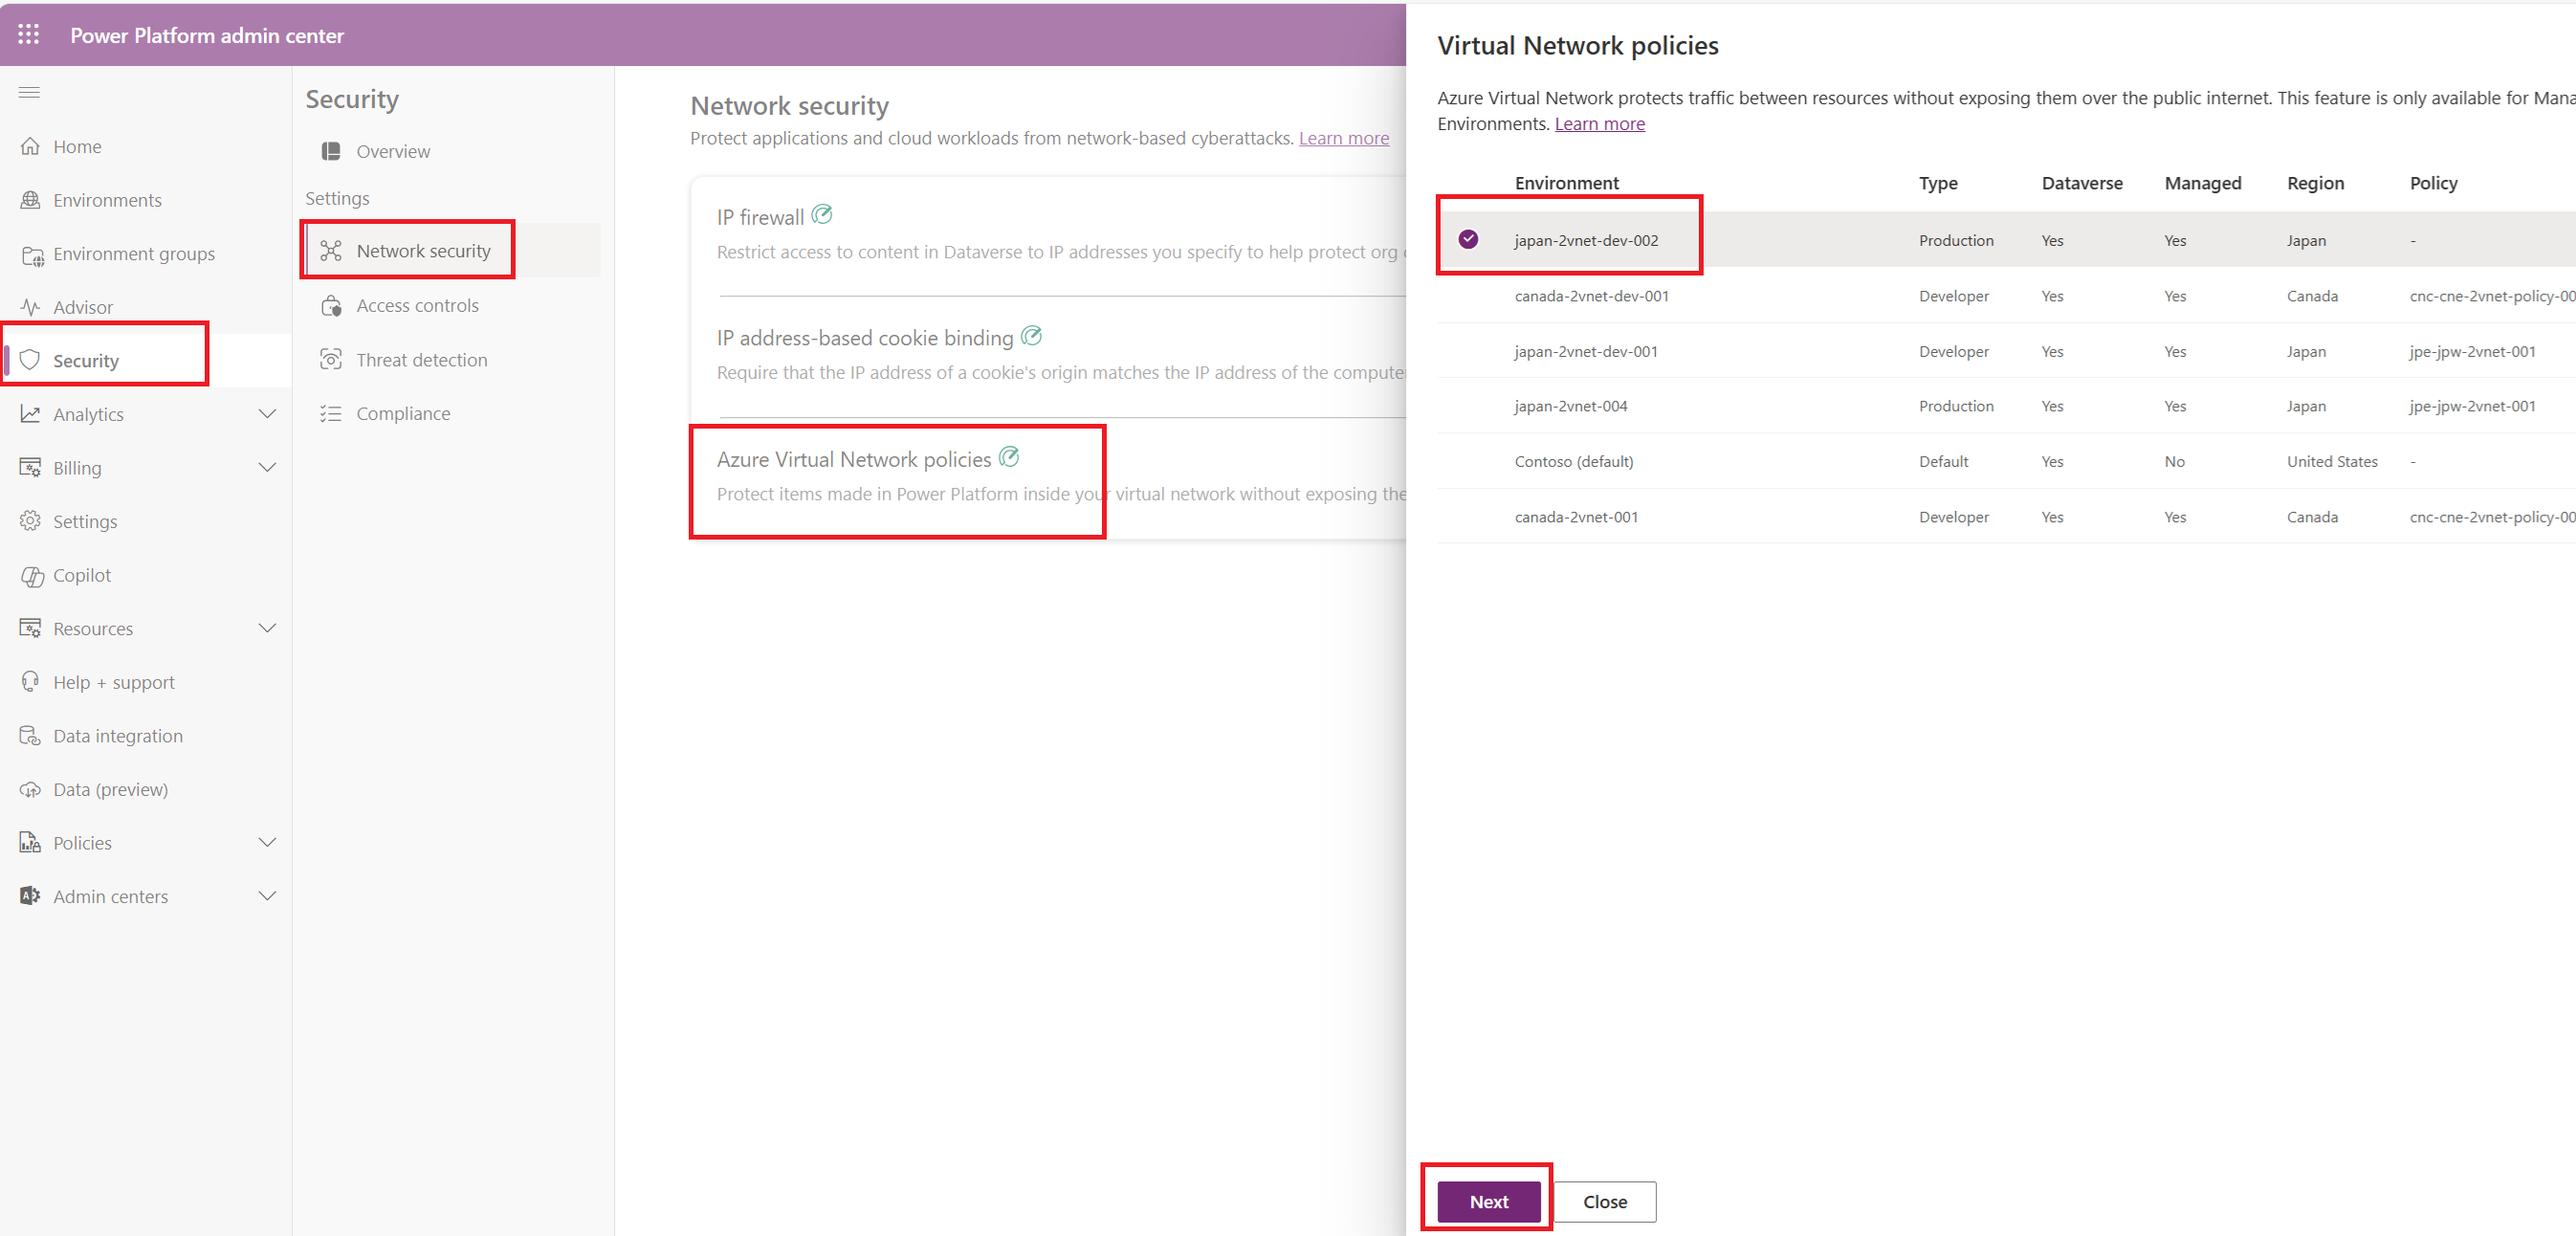
Task: Expand the Admin centers chevron
Action: (267, 896)
